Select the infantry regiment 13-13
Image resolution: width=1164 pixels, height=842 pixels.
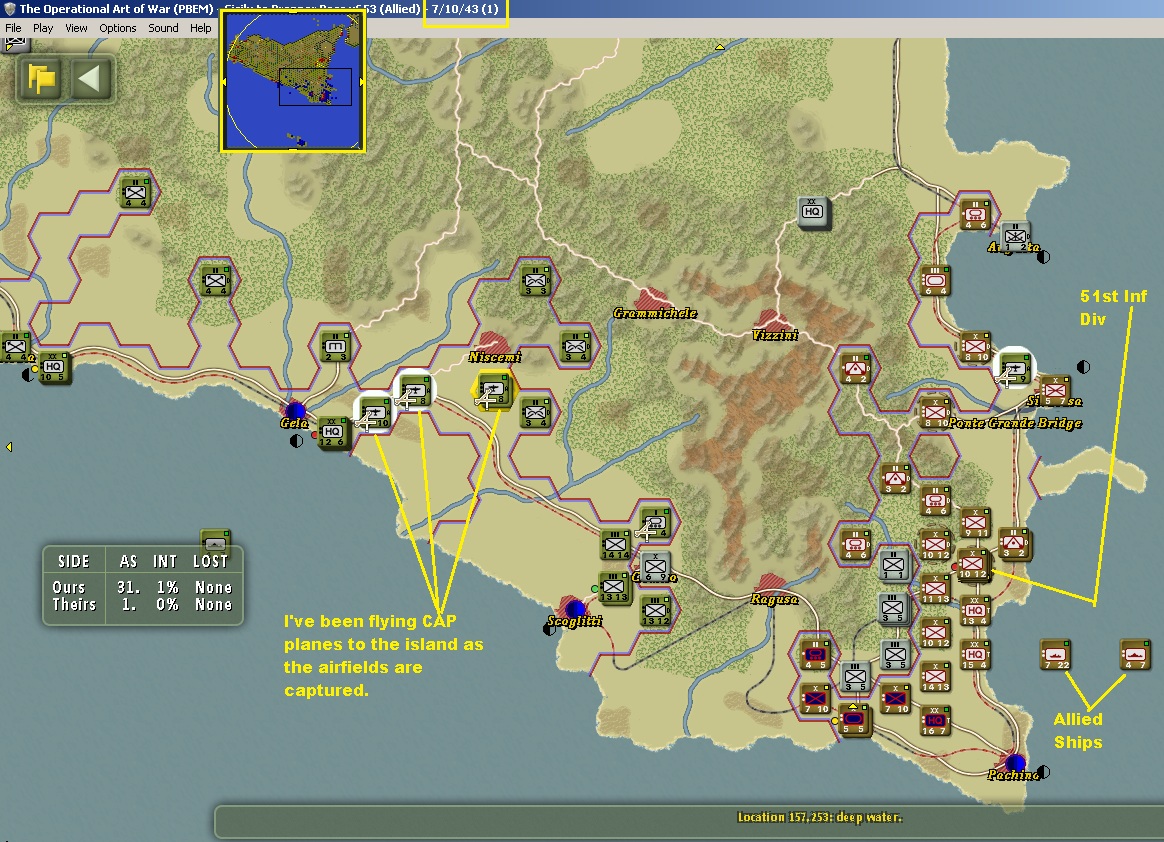614,588
